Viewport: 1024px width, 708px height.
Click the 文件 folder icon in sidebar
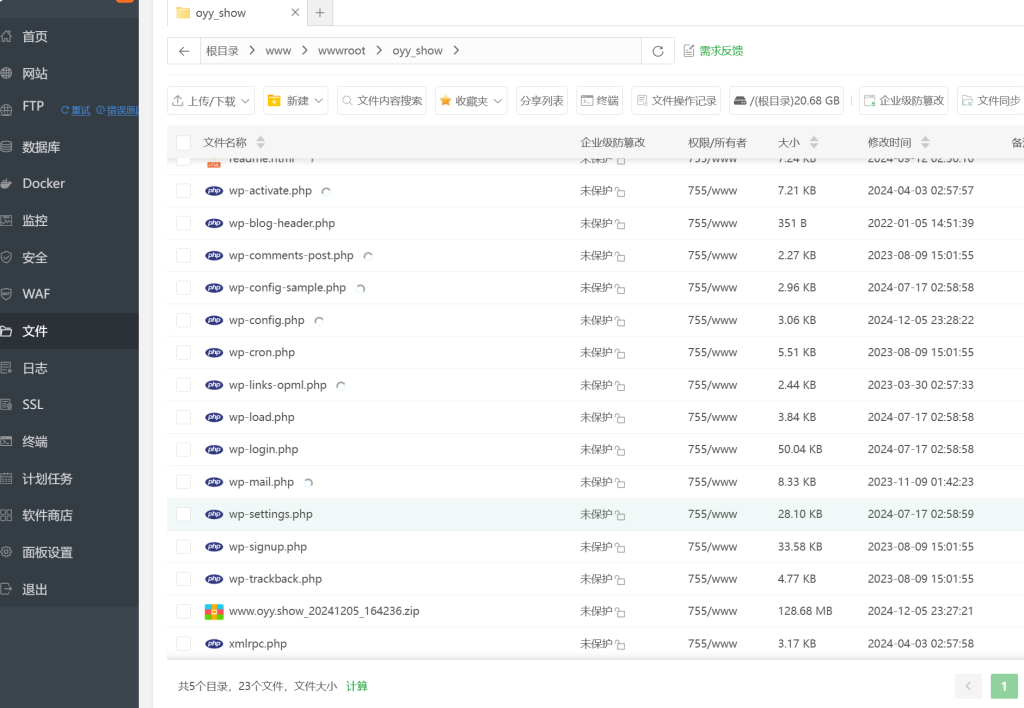tap(7, 331)
